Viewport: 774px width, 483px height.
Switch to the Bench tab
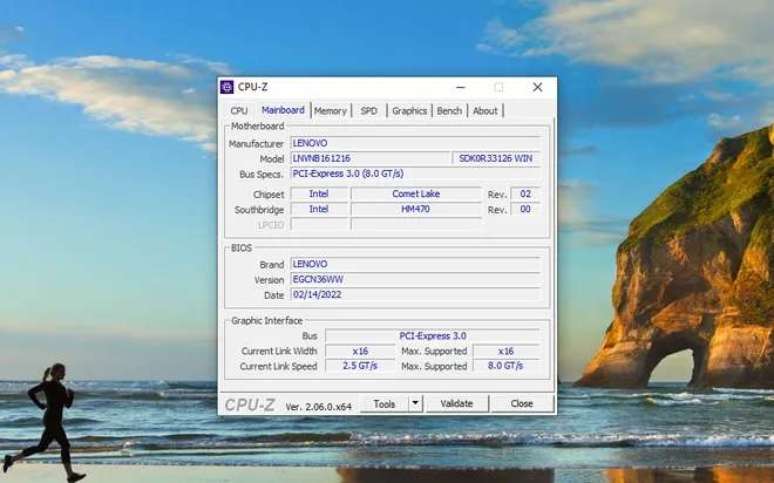point(449,111)
